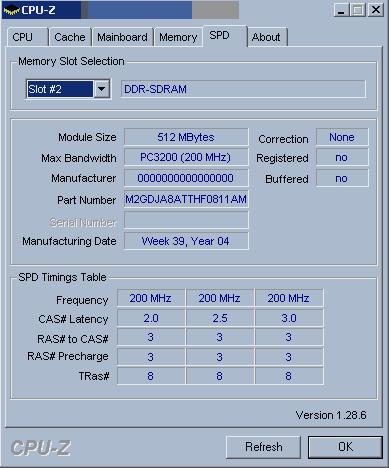Click the Frequency cell above CAS 3.0

click(x=289, y=298)
